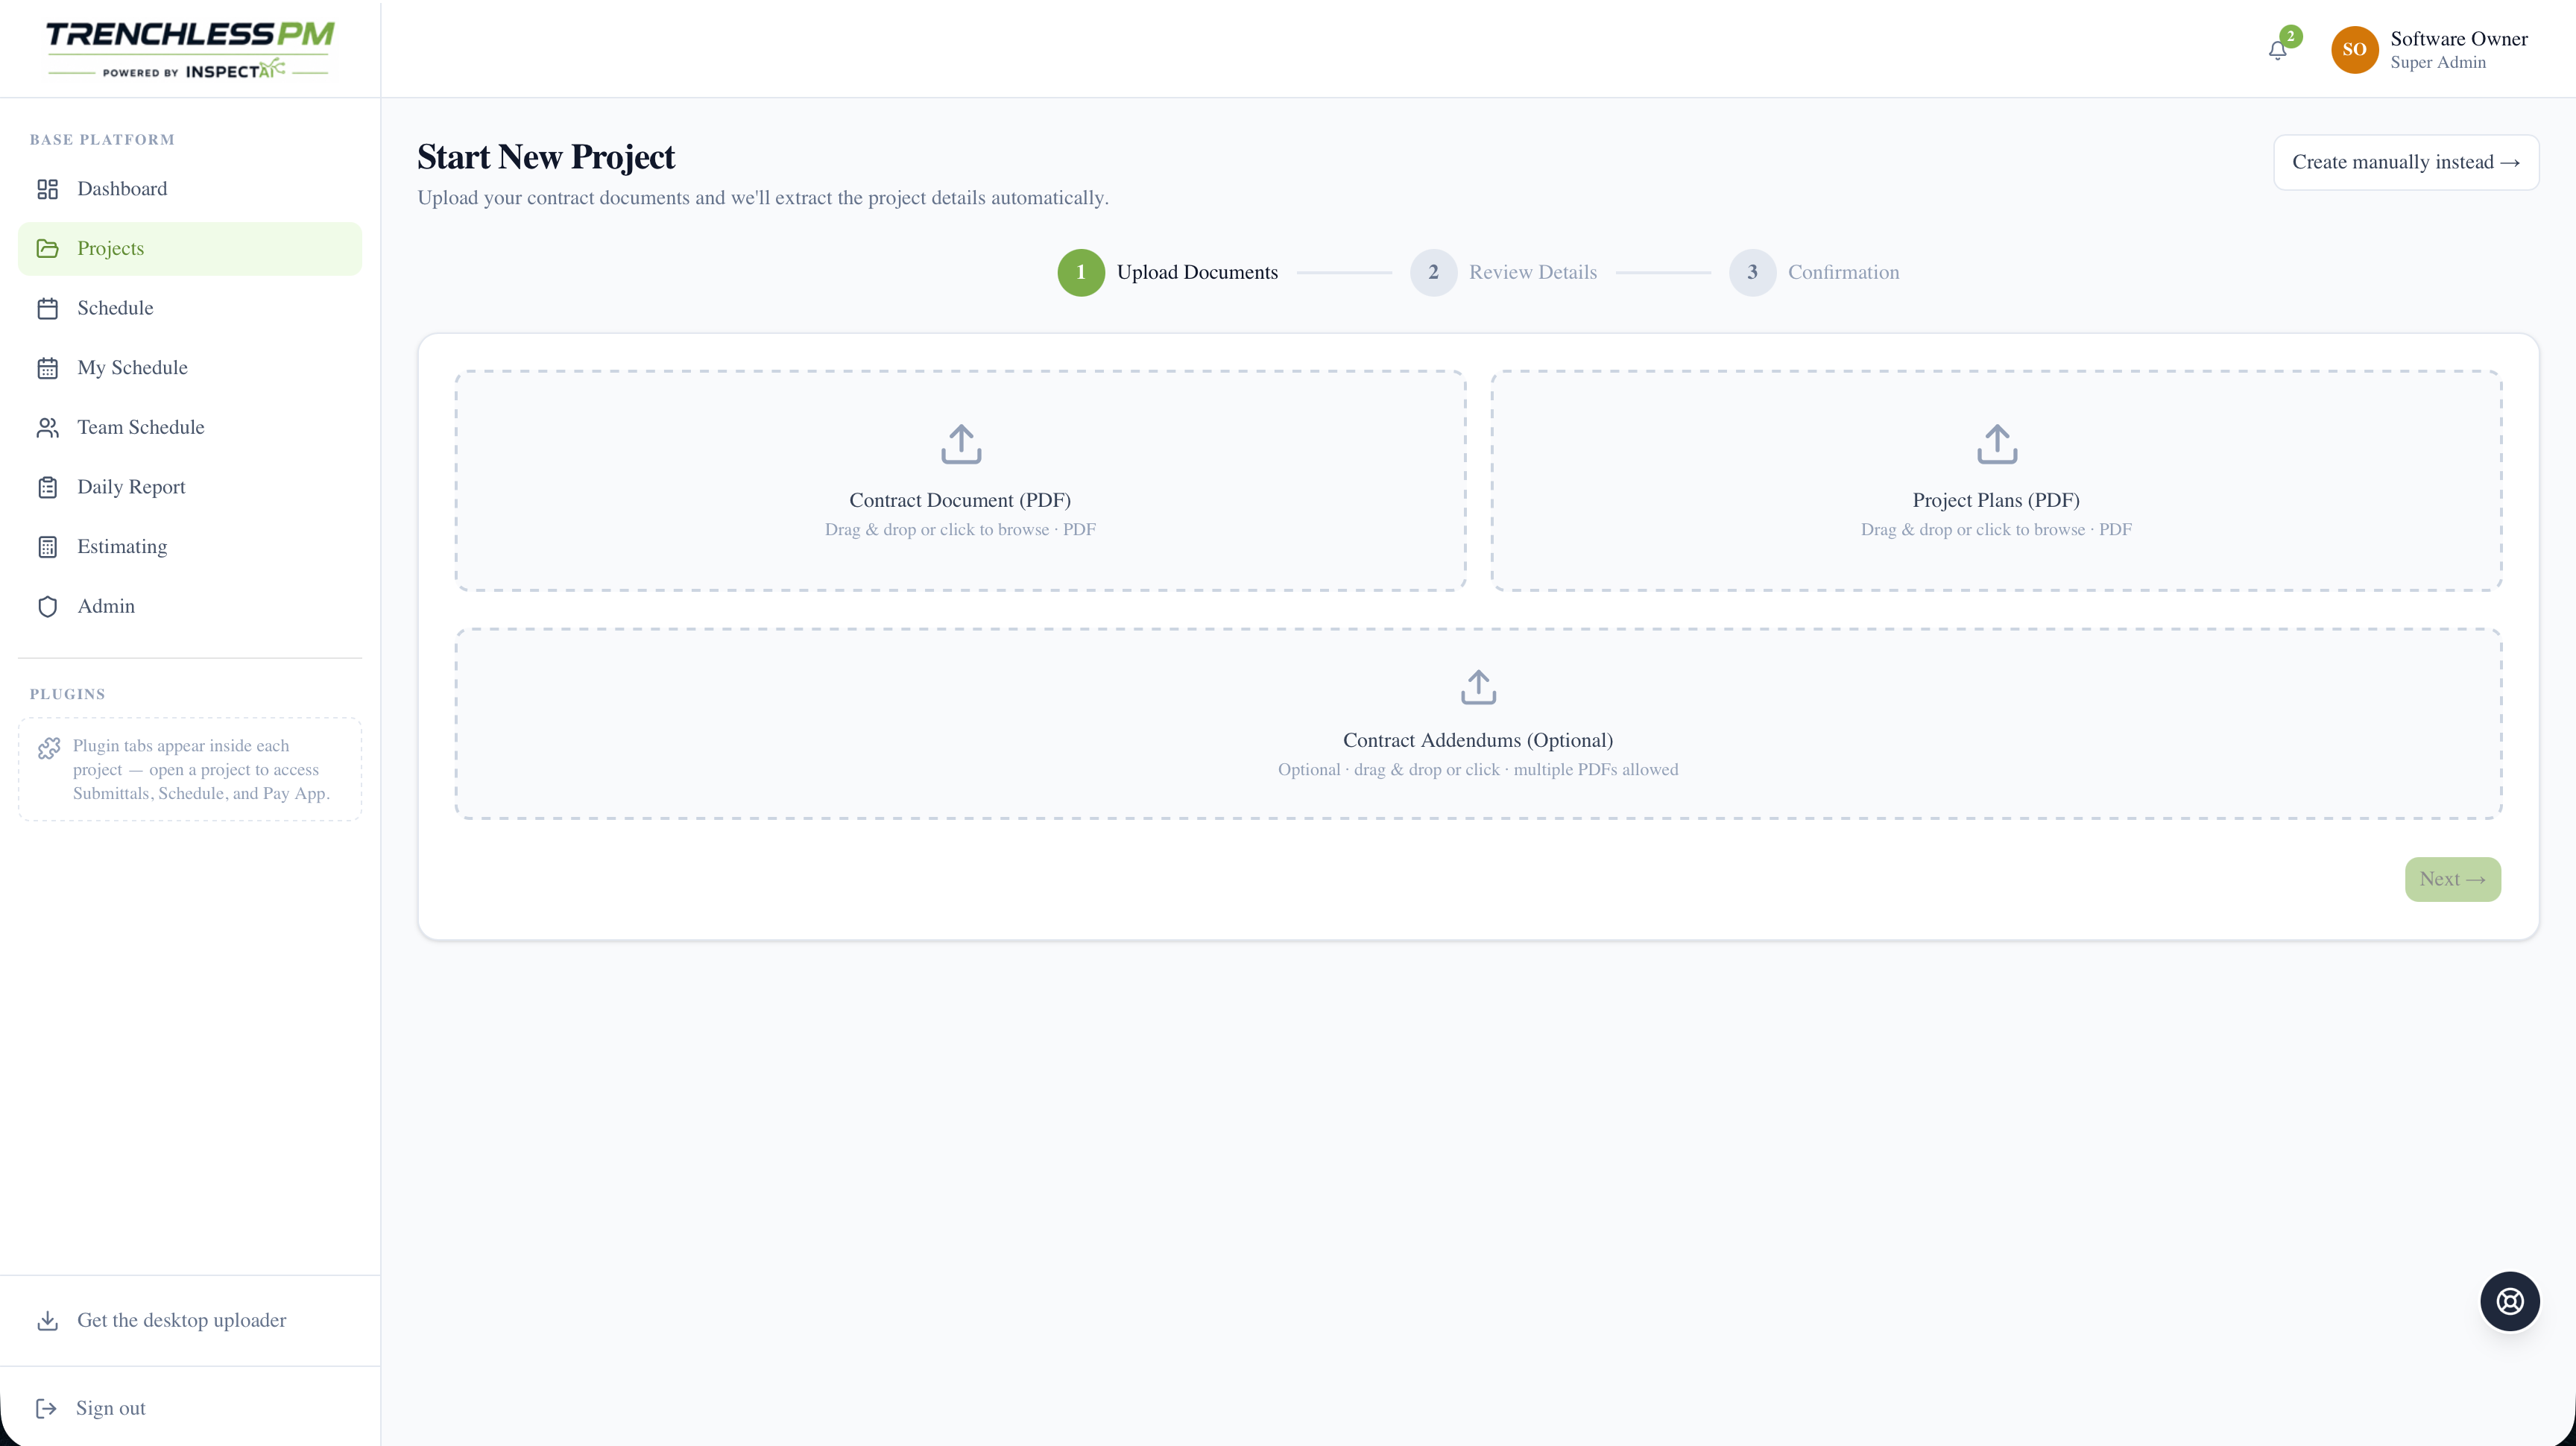This screenshot has width=2576, height=1446.
Task: Open the Admin sidebar entry
Action: pos(190,606)
